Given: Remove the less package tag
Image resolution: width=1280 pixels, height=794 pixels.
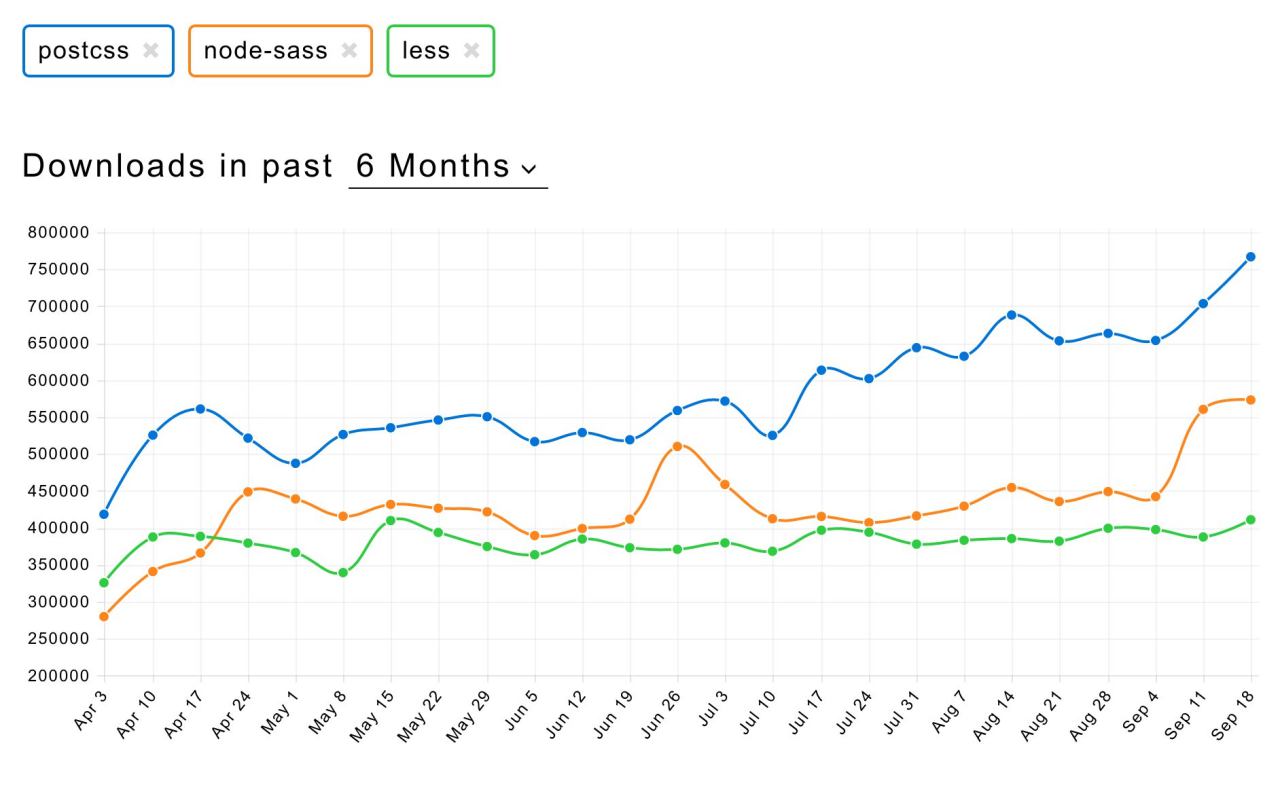Looking at the screenshot, I should tap(471, 51).
